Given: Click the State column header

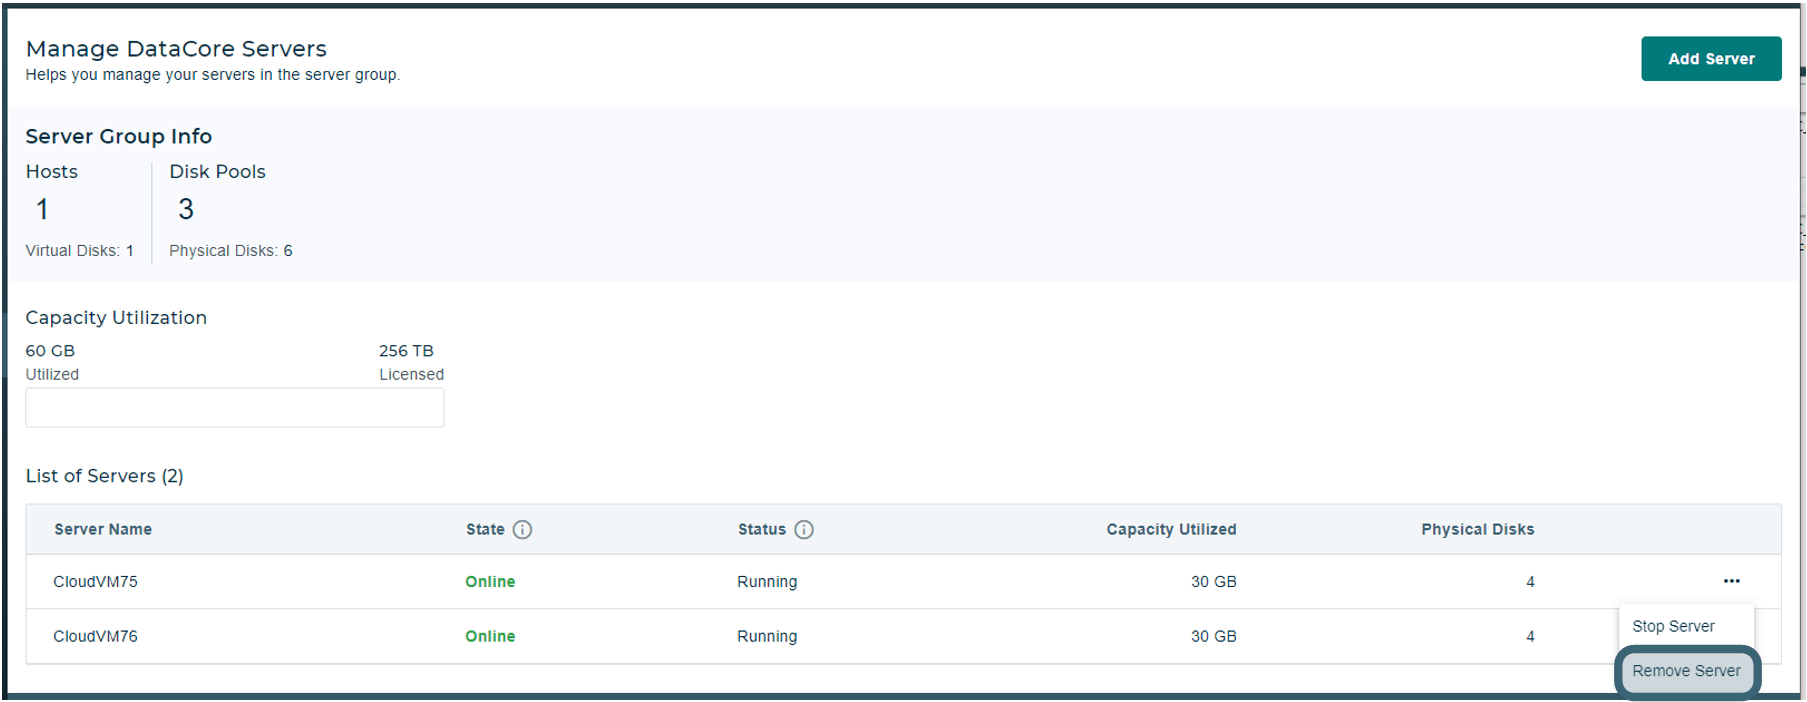Looking at the screenshot, I should tap(485, 530).
